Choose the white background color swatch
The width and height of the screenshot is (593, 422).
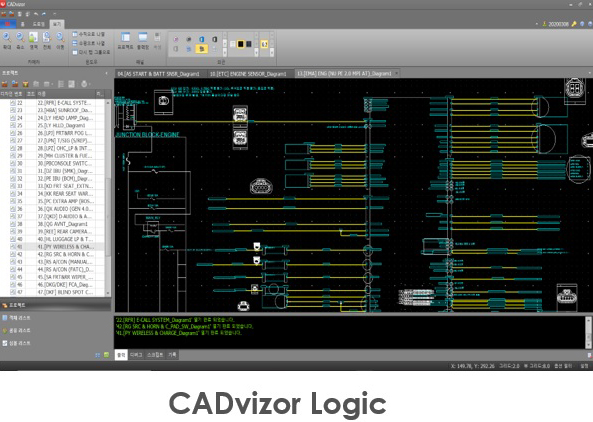pos(232,44)
